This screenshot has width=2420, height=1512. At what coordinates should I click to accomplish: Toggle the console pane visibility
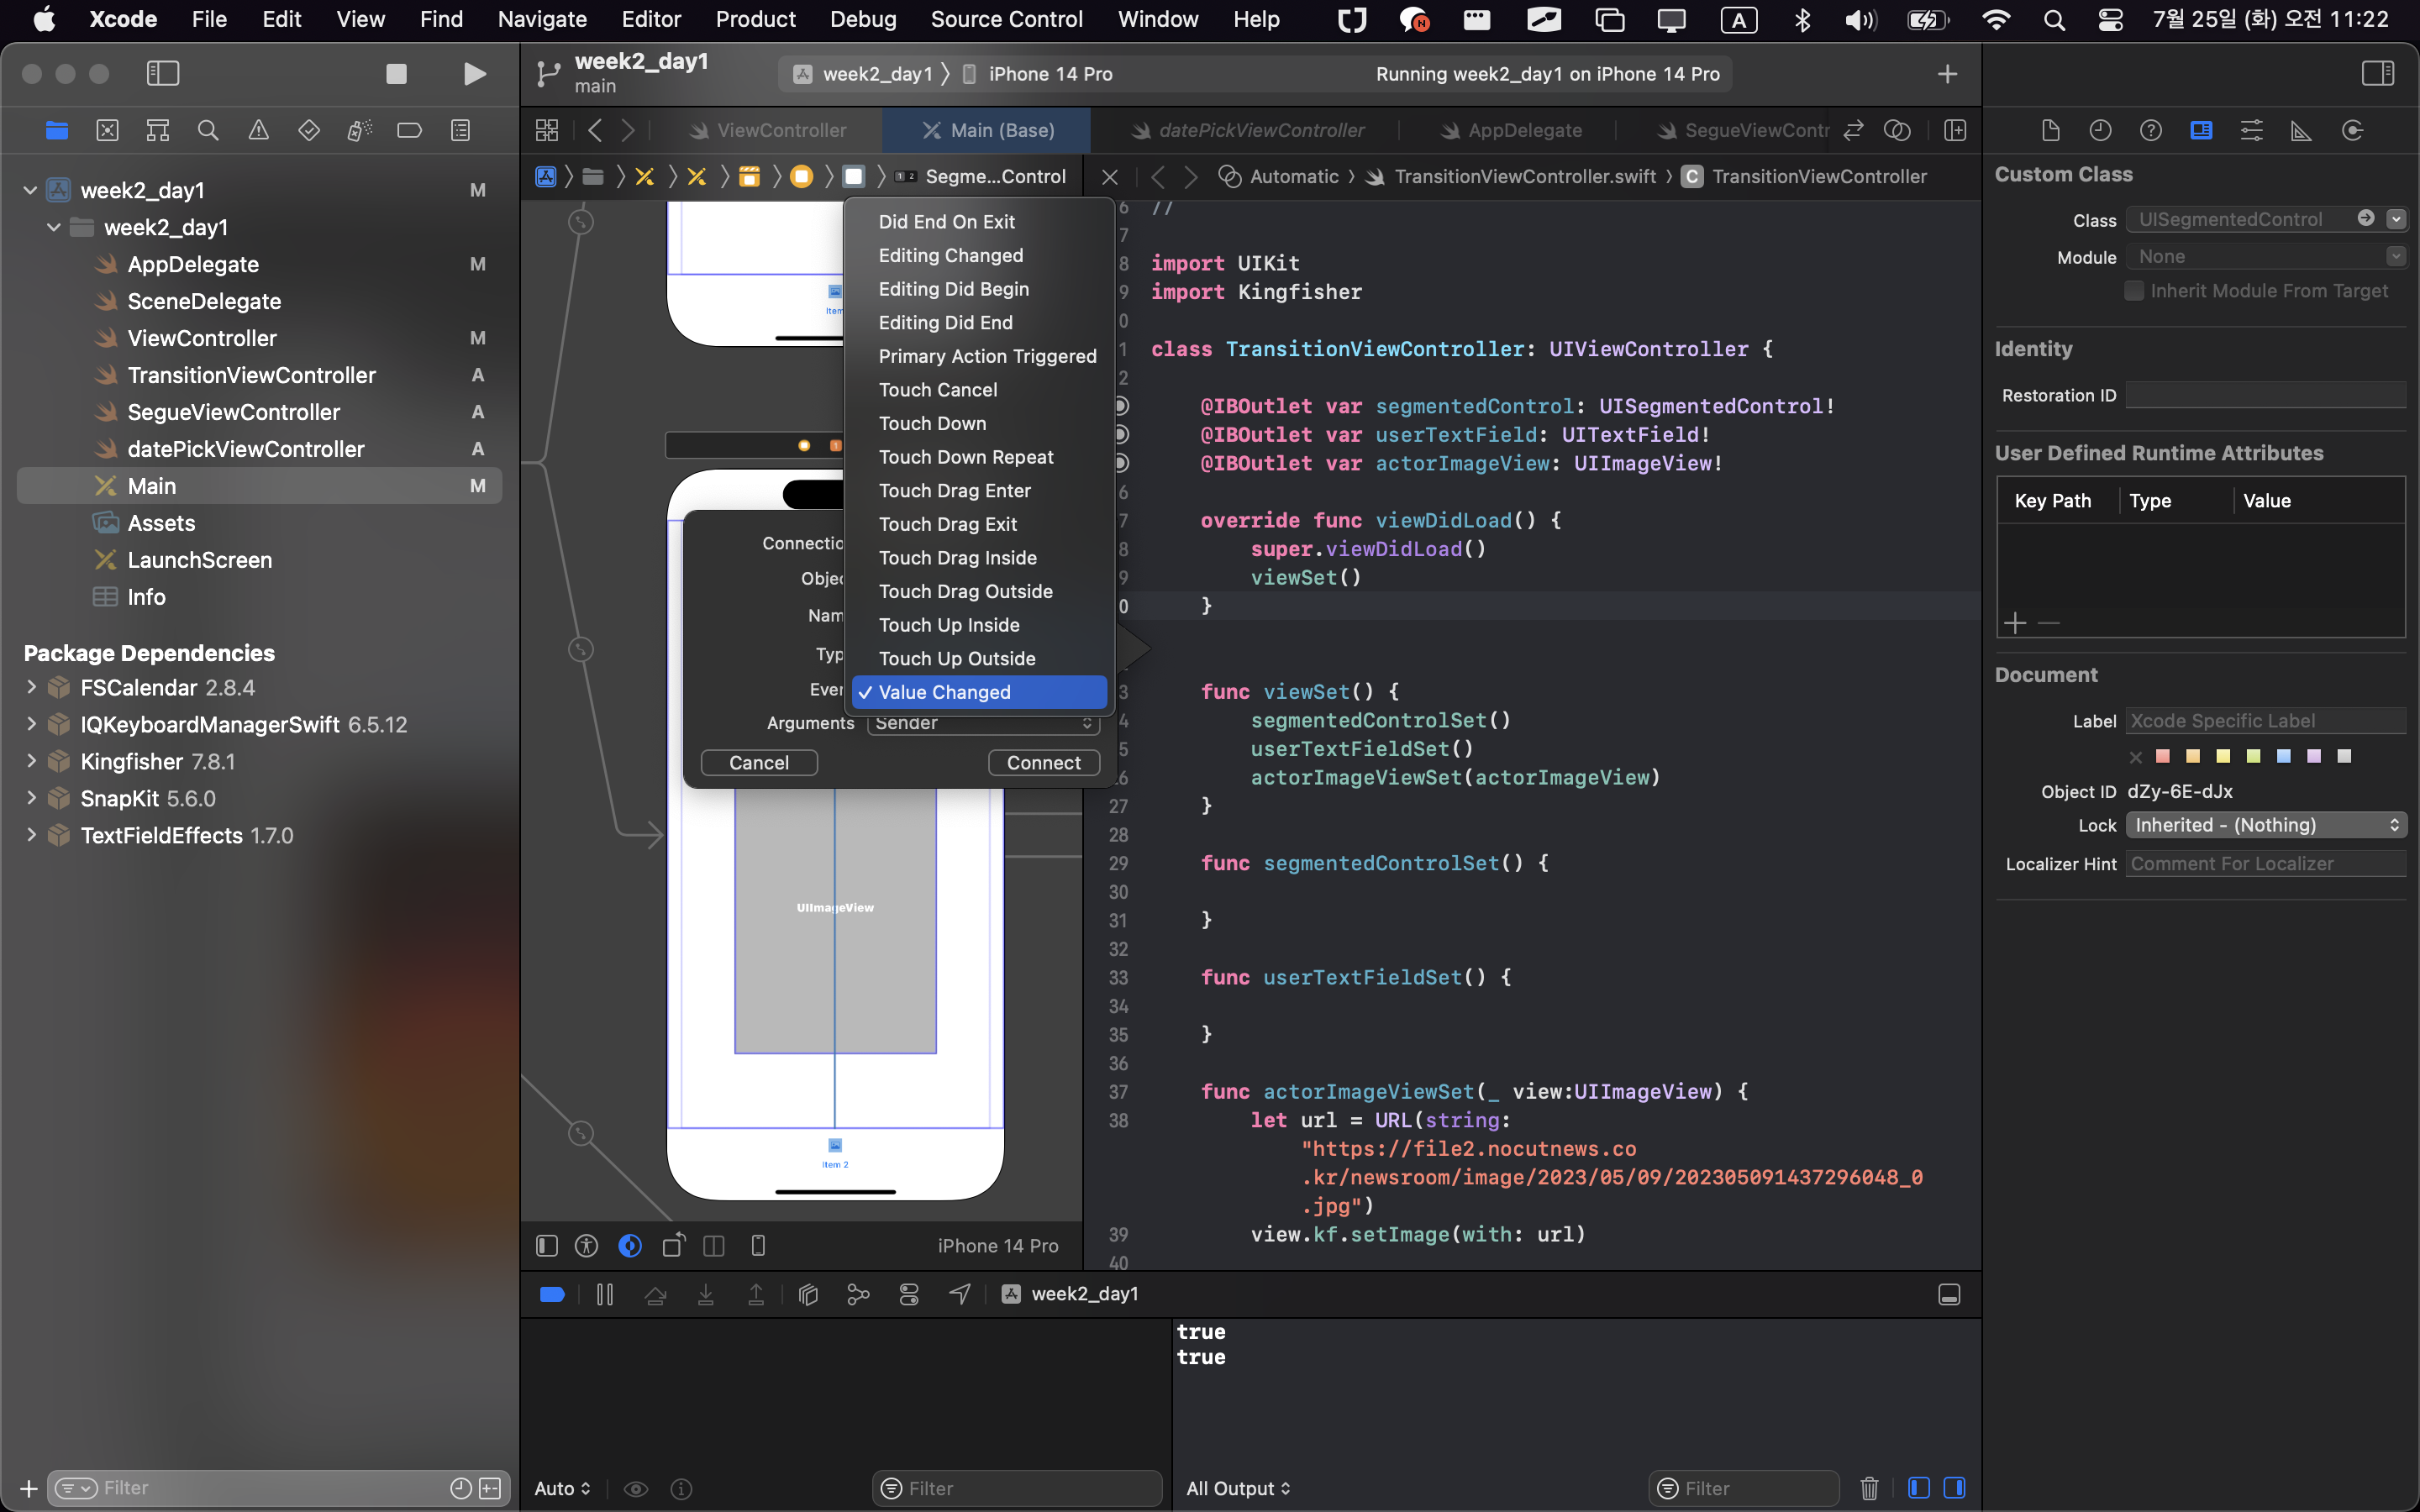tap(1954, 1488)
